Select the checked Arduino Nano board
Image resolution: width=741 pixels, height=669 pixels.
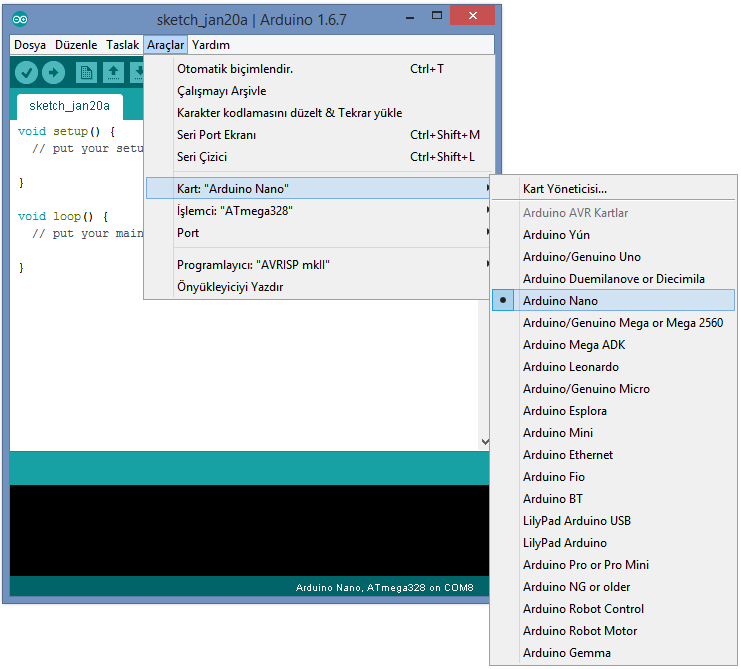[x=613, y=300]
